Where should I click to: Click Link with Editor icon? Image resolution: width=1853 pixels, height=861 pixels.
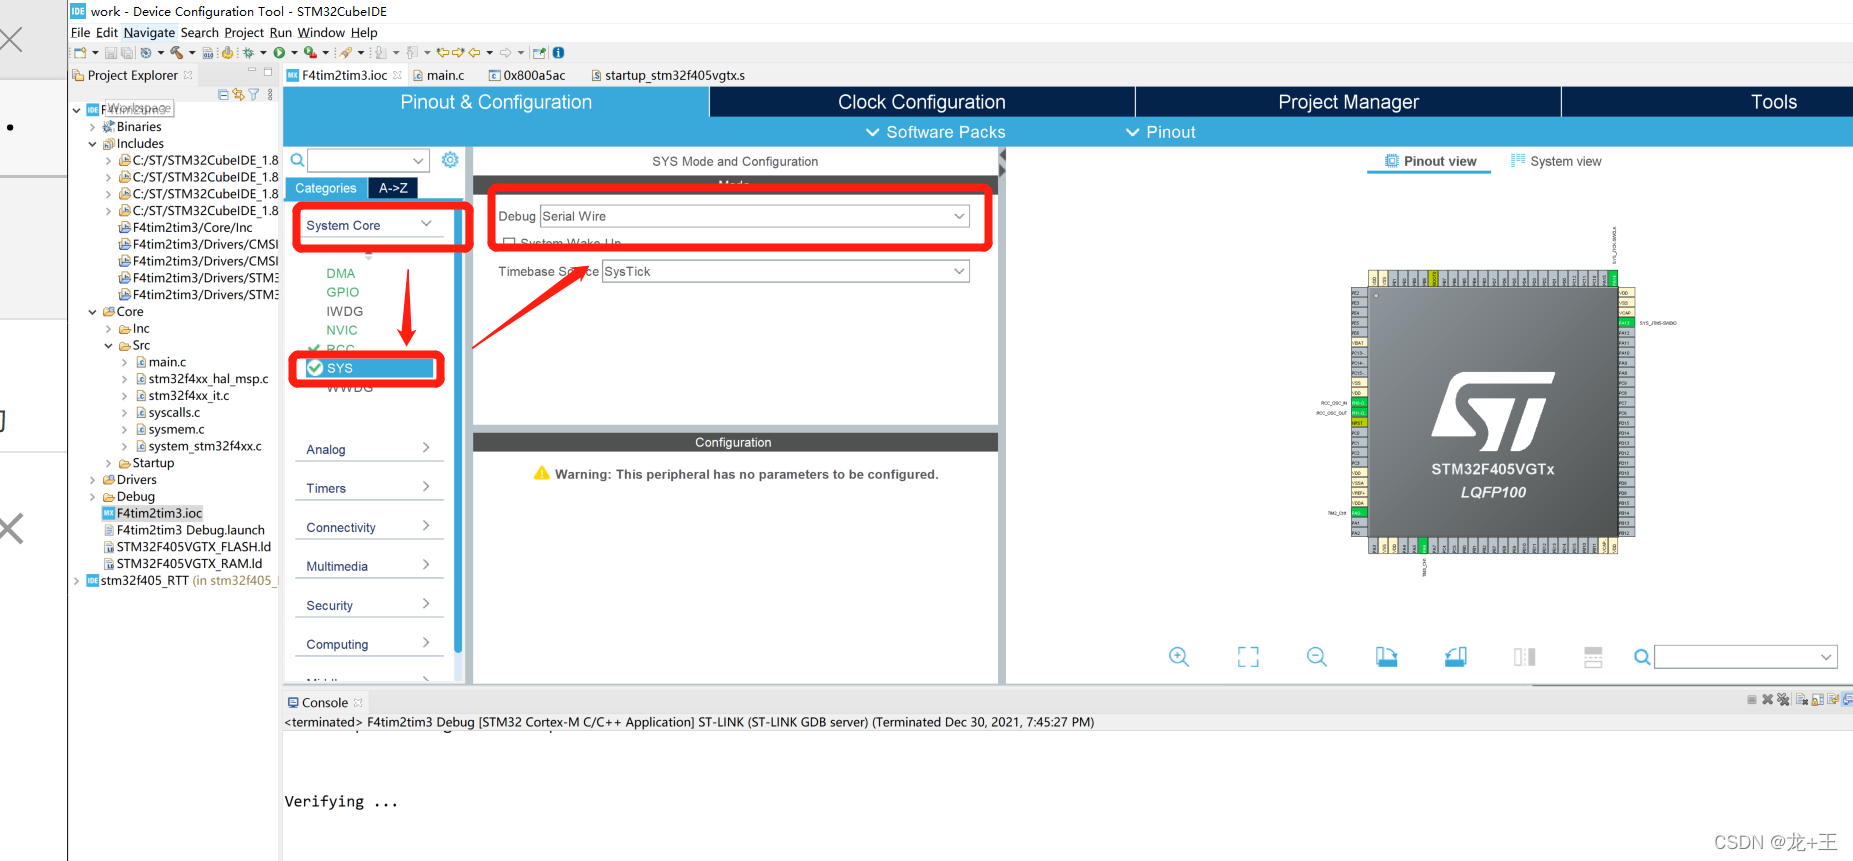tap(238, 95)
